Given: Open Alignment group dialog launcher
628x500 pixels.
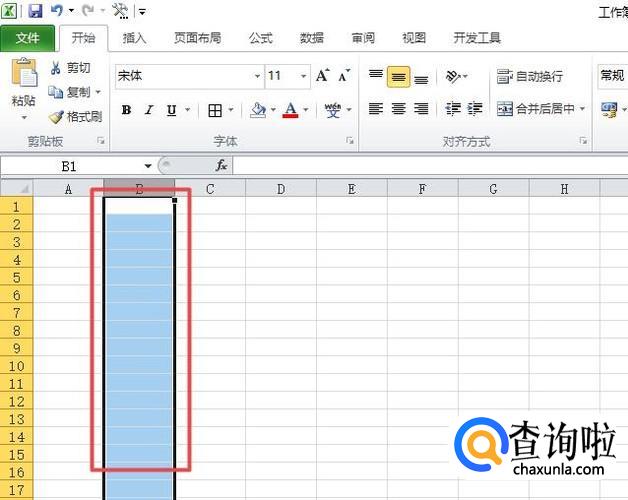Looking at the screenshot, I should (x=583, y=141).
